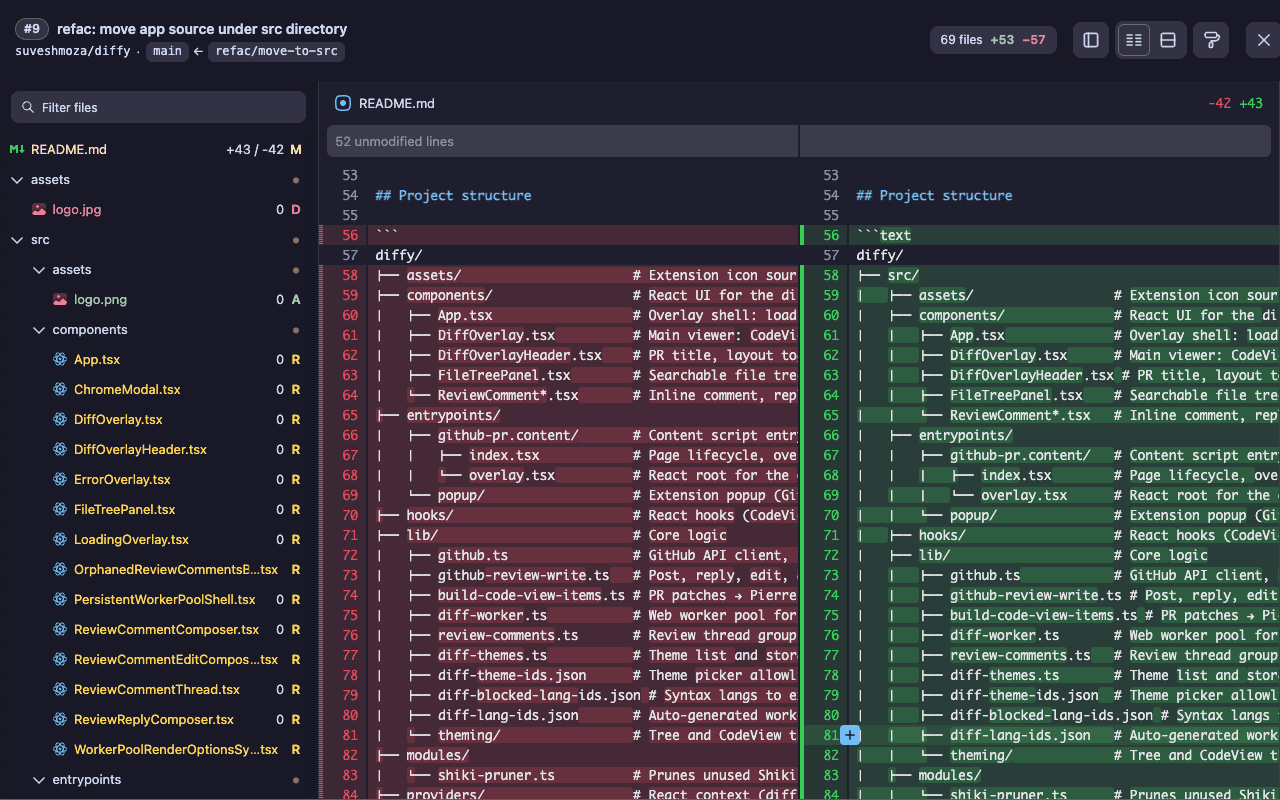Click the -42 +43 stats in file header

pyautogui.click(x=1235, y=103)
